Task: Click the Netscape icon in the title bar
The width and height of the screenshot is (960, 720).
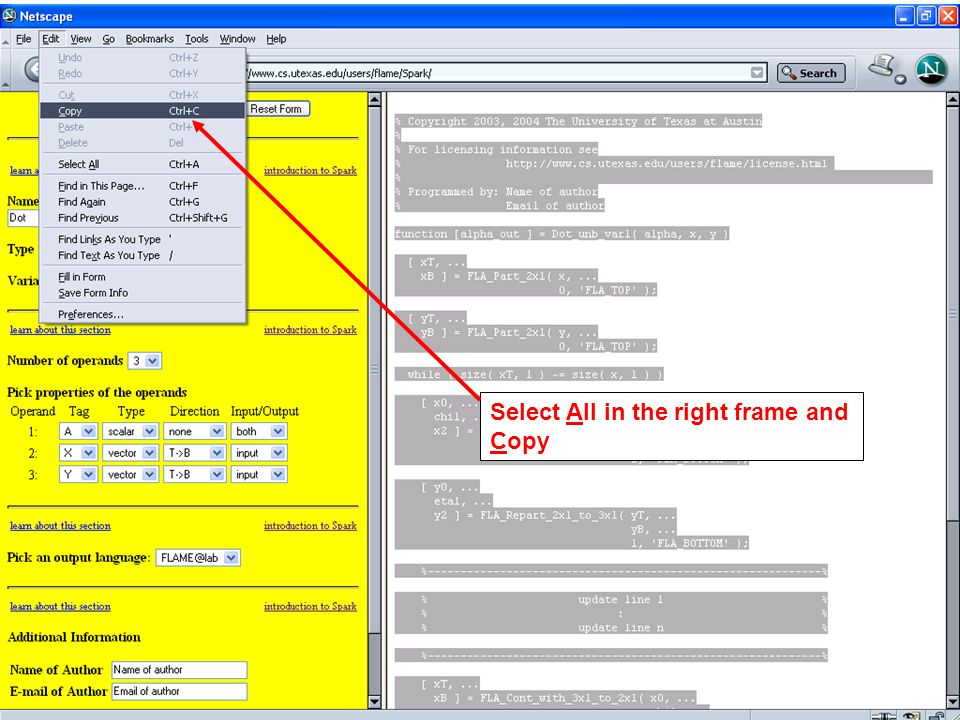Action: (x=9, y=15)
